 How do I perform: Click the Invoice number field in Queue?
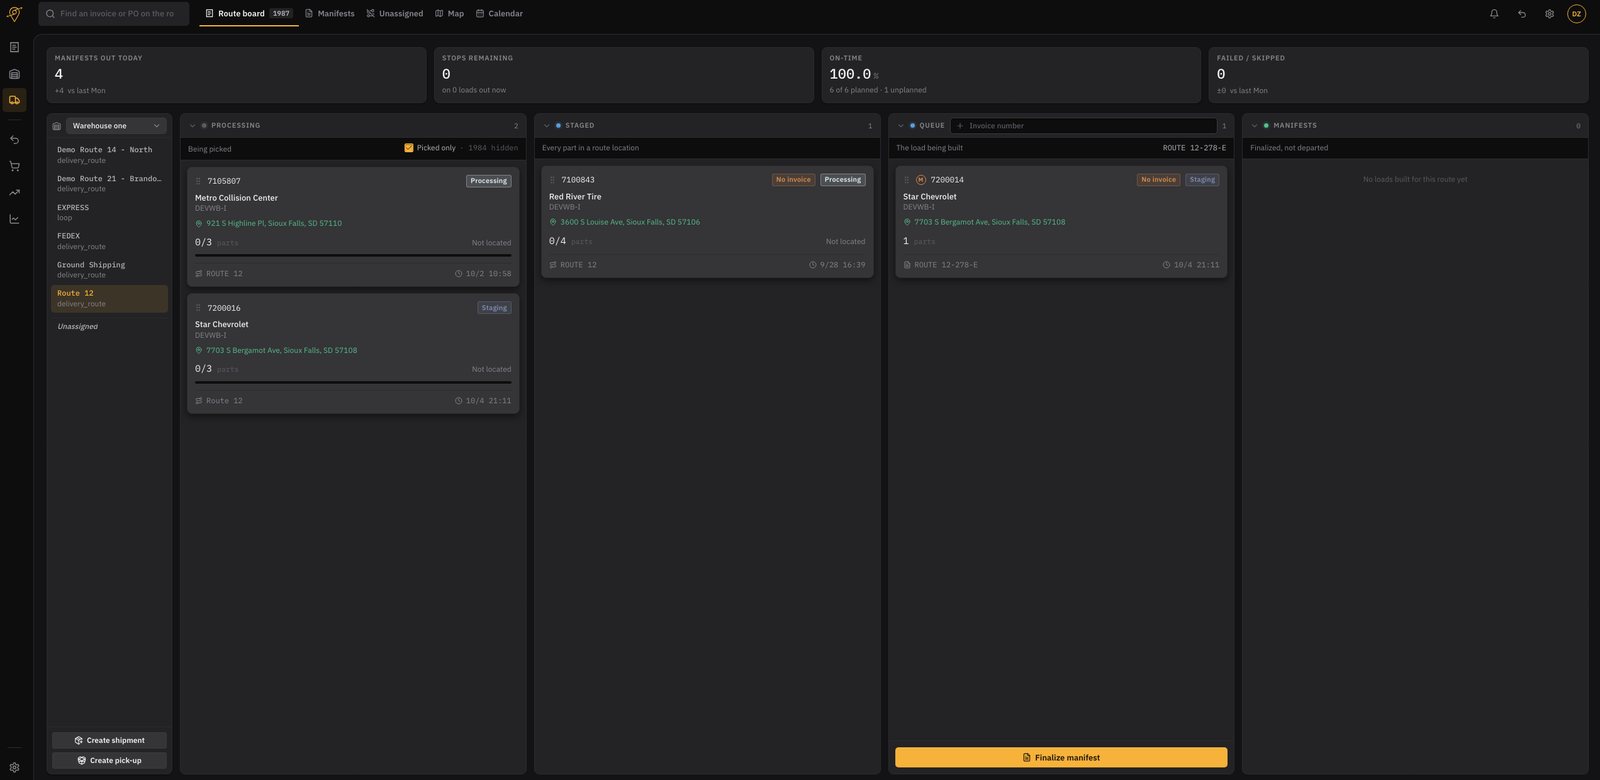point(1084,126)
